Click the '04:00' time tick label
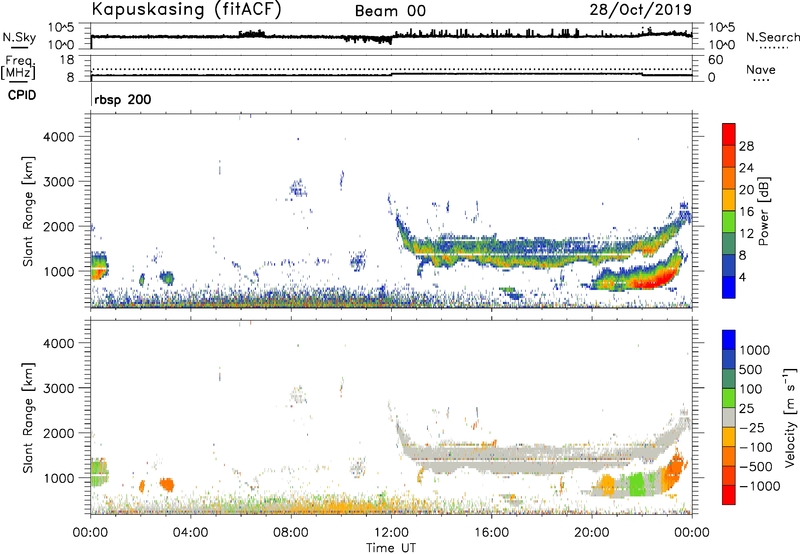800x554 pixels. 190,533
